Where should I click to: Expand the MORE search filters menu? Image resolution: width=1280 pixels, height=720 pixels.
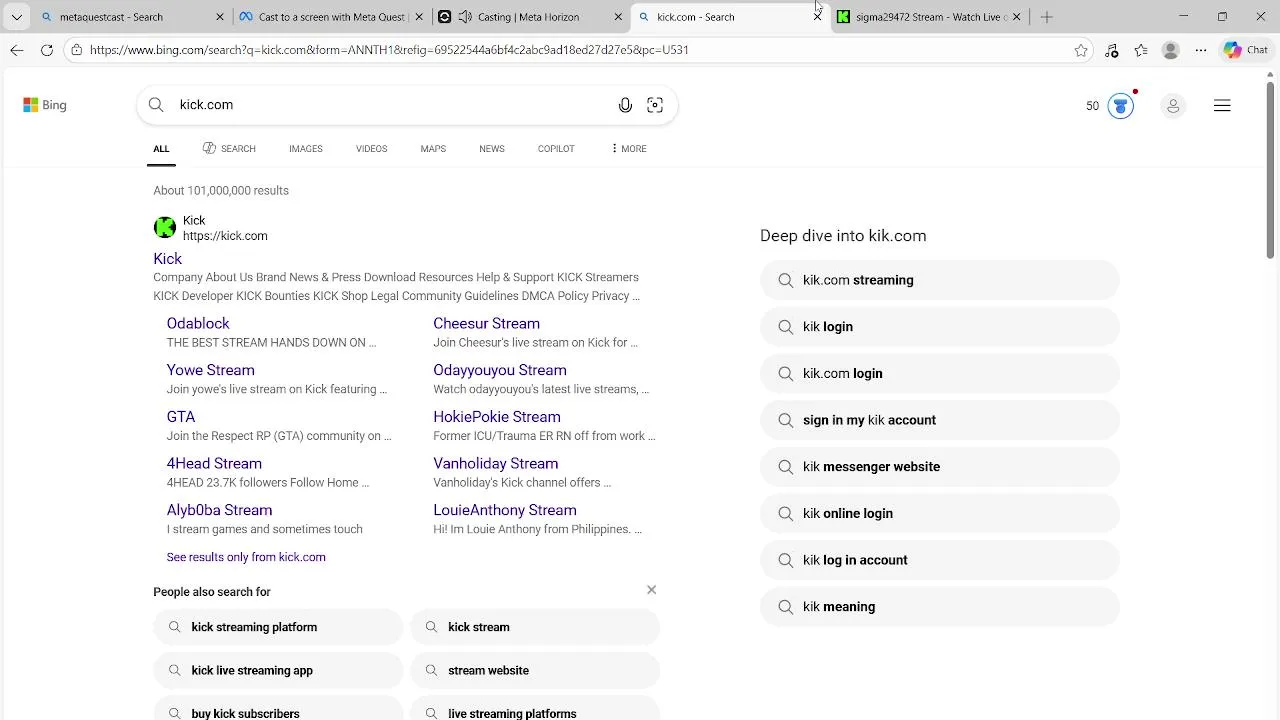pos(628,149)
